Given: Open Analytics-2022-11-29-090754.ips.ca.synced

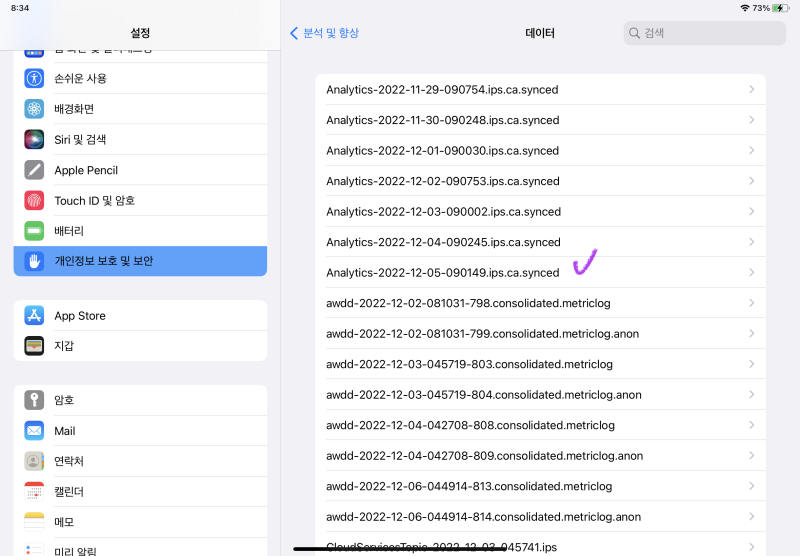Looking at the screenshot, I should coord(540,90).
